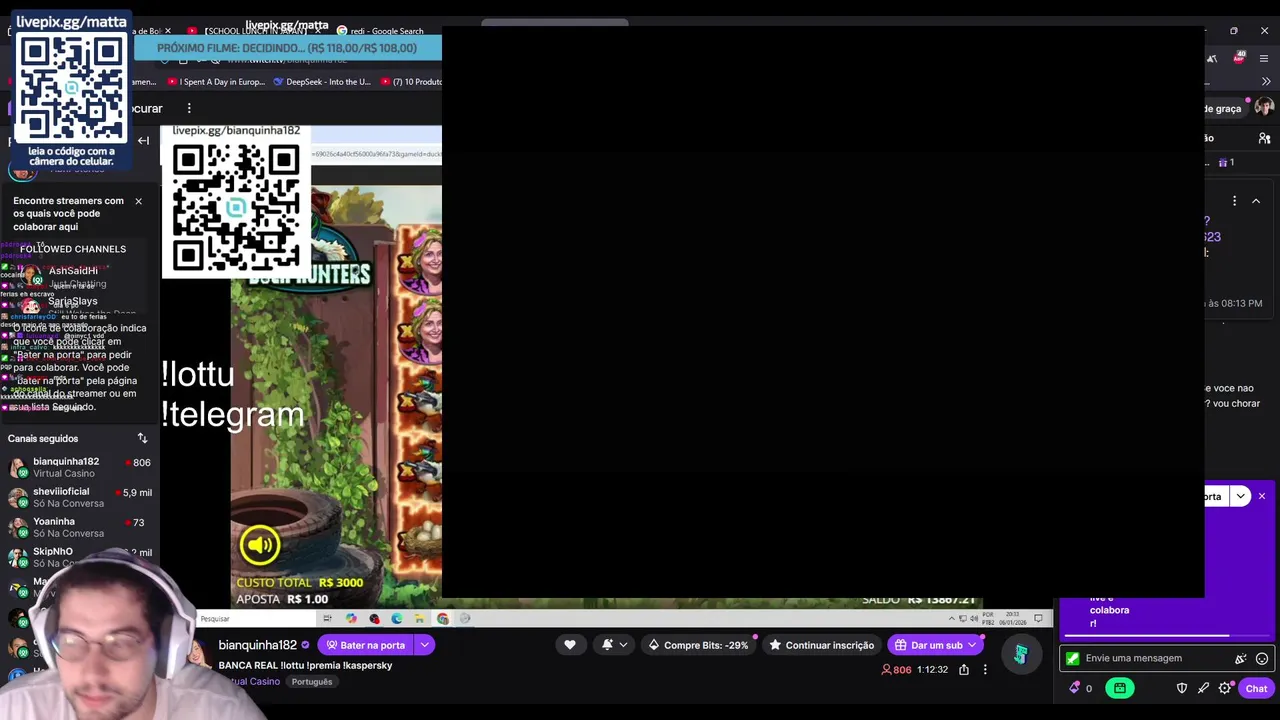Click the 'Dar um sub' button
This screenshot has height=720, width=1280.
coord(936,645)
